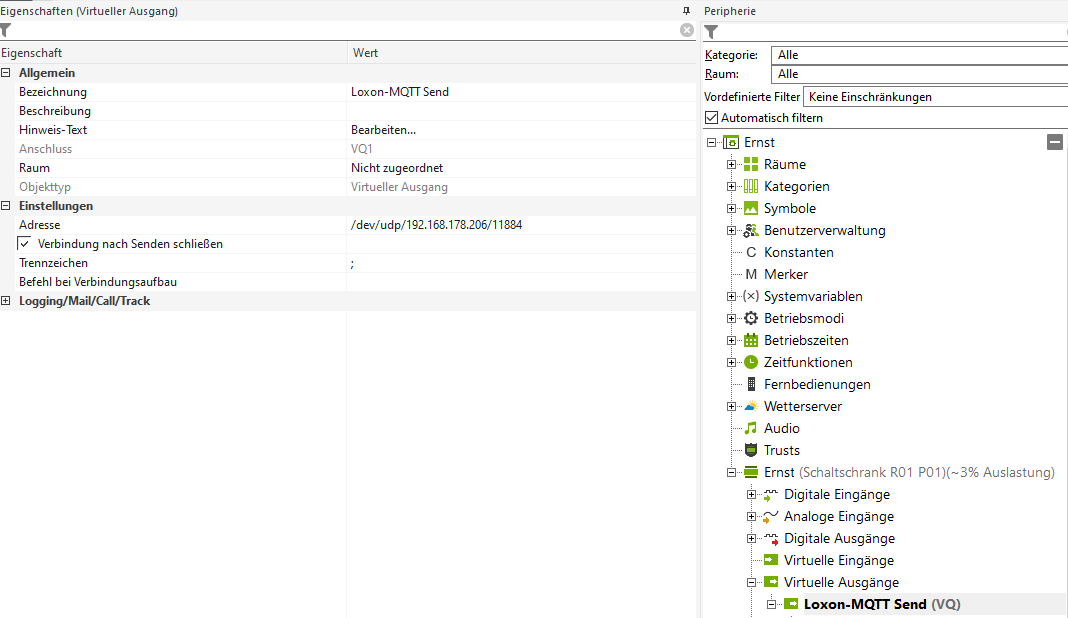Open the Vordefinierte Filter dropdown
The width and height of the screenshot is (1068, 618).
click(x=935, y=97)
